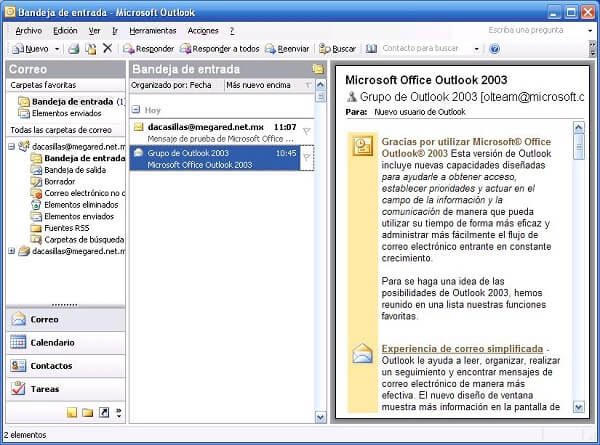Switch to the Calendario pane
This screenshot has height=445, width=600.
tap(66, 342)
